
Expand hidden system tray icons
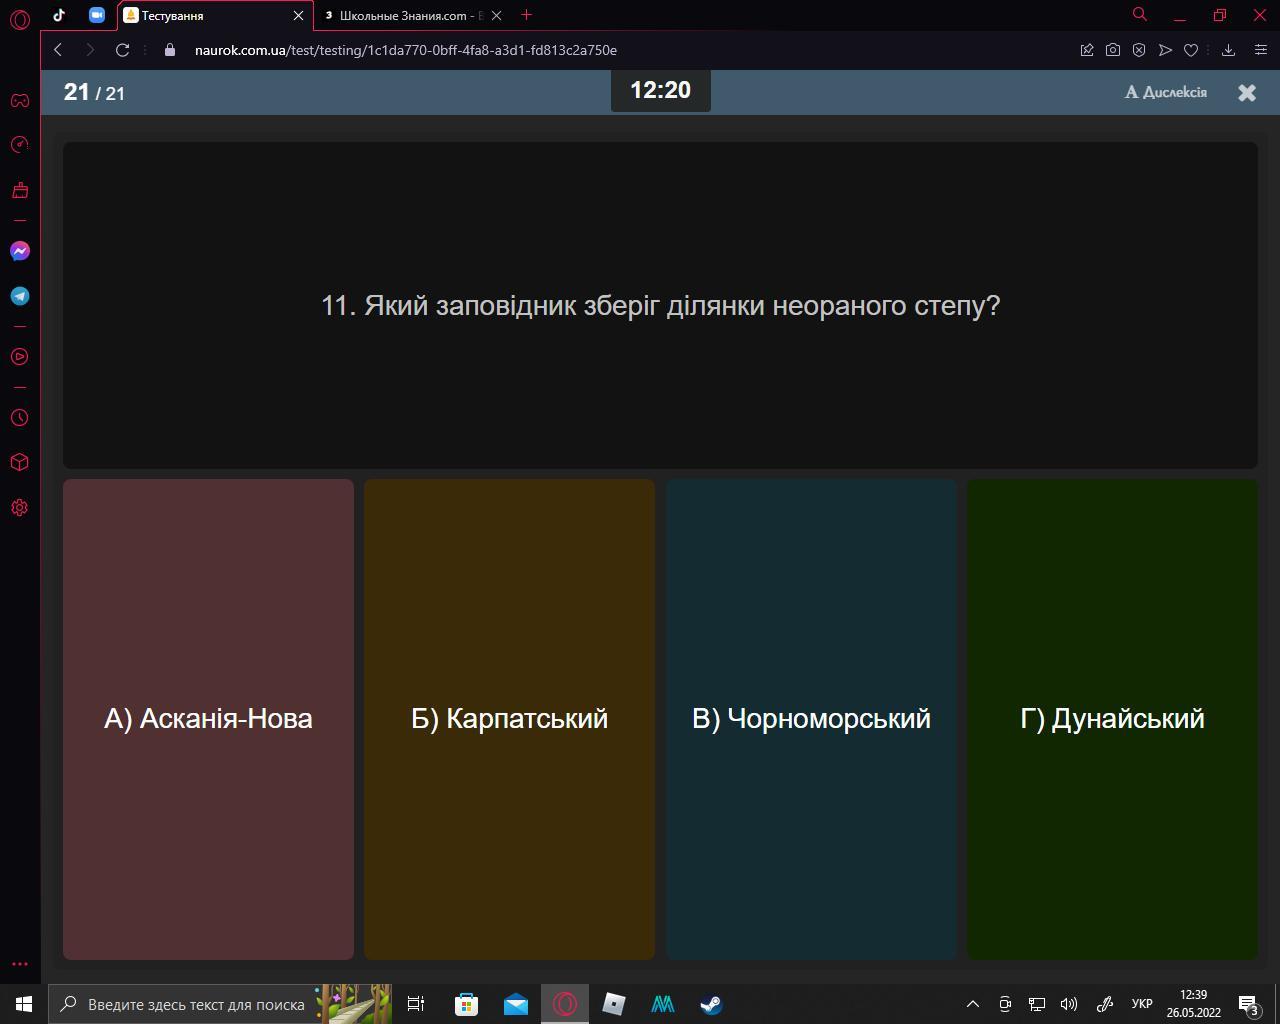click(x=972, y=1004)
